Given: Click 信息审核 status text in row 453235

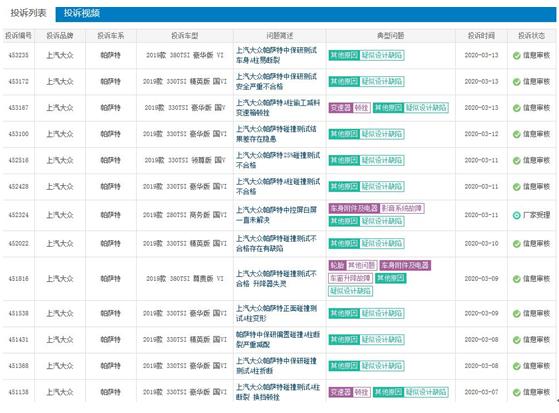Looking at the screenshot, I should tap(537, 55).
